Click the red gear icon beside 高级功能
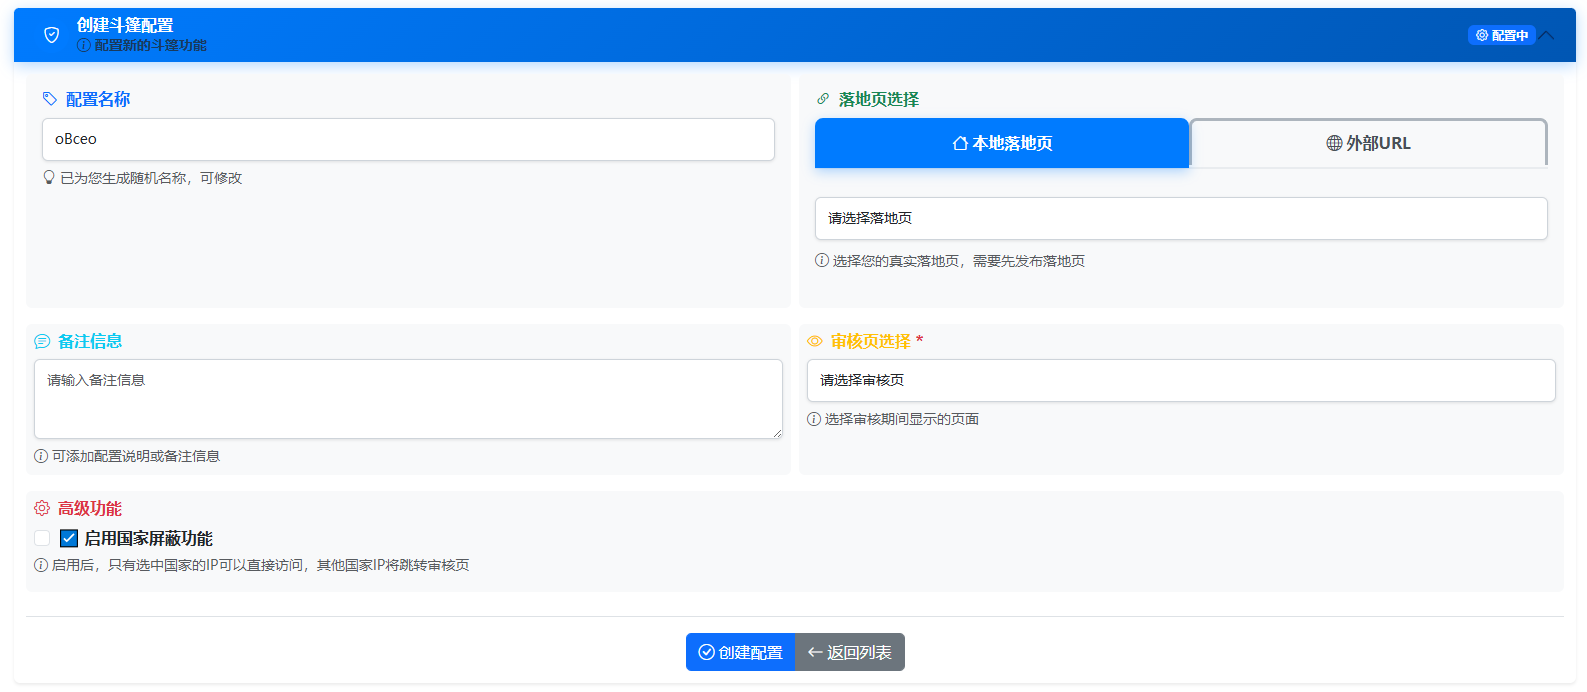Image resolution: width=1587 pixels, height=692 pixels. [x=42, y=508]
